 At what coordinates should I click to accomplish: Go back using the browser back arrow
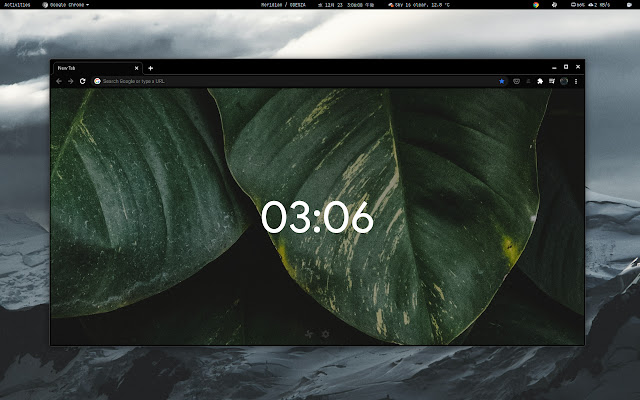[58, 81]
